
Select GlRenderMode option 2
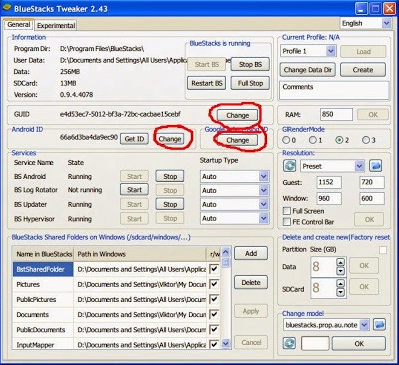(x=340, y=140)
